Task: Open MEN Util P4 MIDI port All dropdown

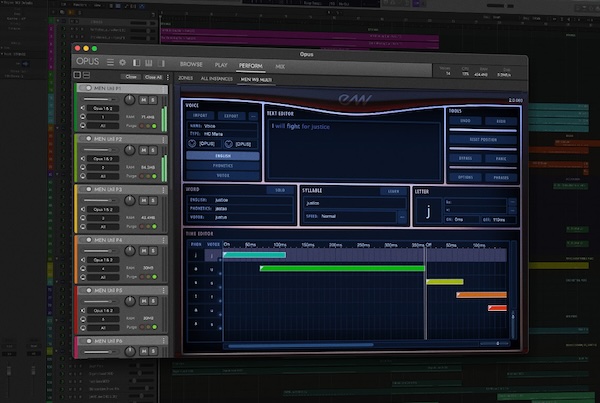Action: click(103, 277)
